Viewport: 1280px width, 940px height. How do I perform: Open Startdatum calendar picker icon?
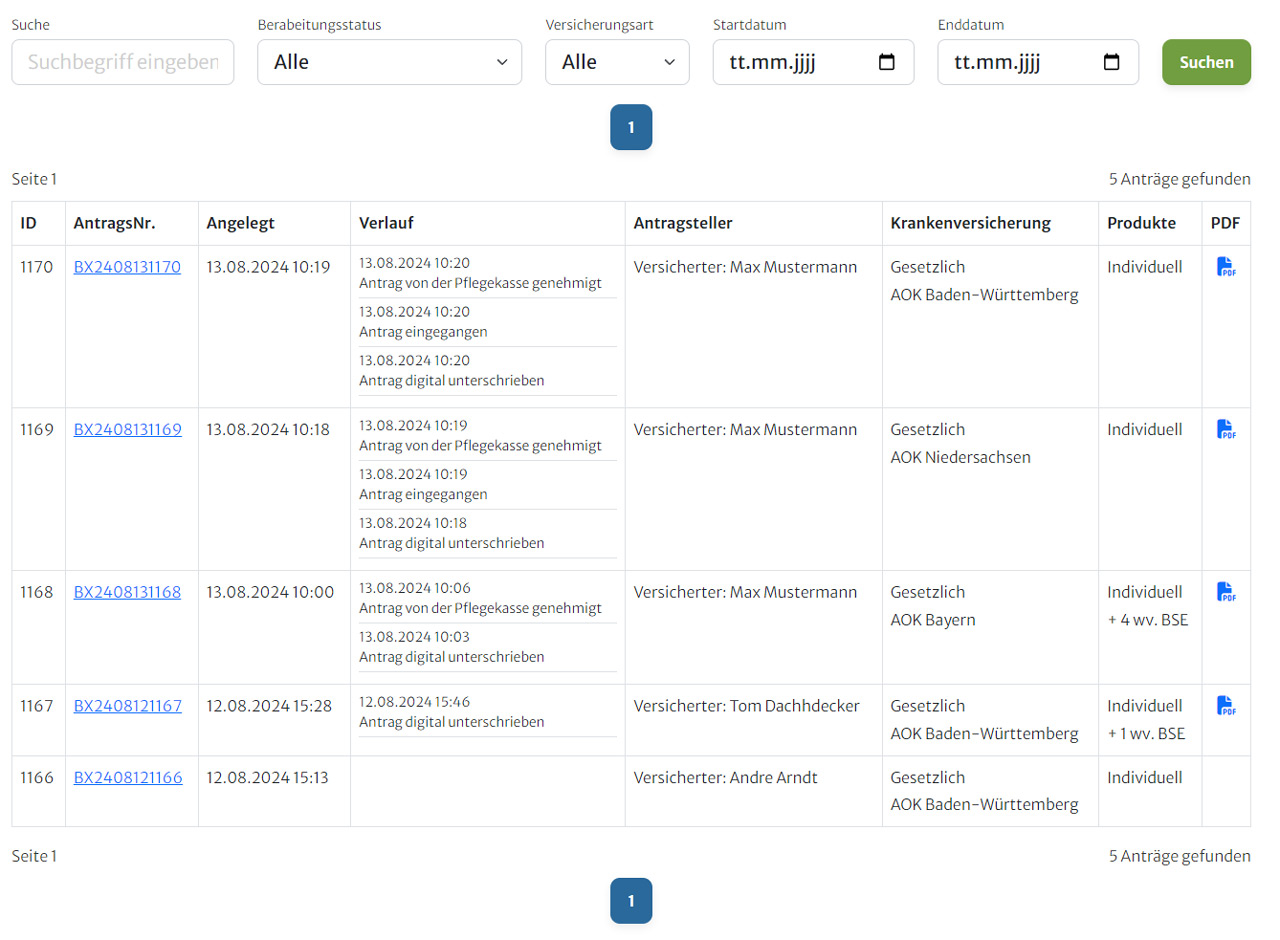click(886, 62)
